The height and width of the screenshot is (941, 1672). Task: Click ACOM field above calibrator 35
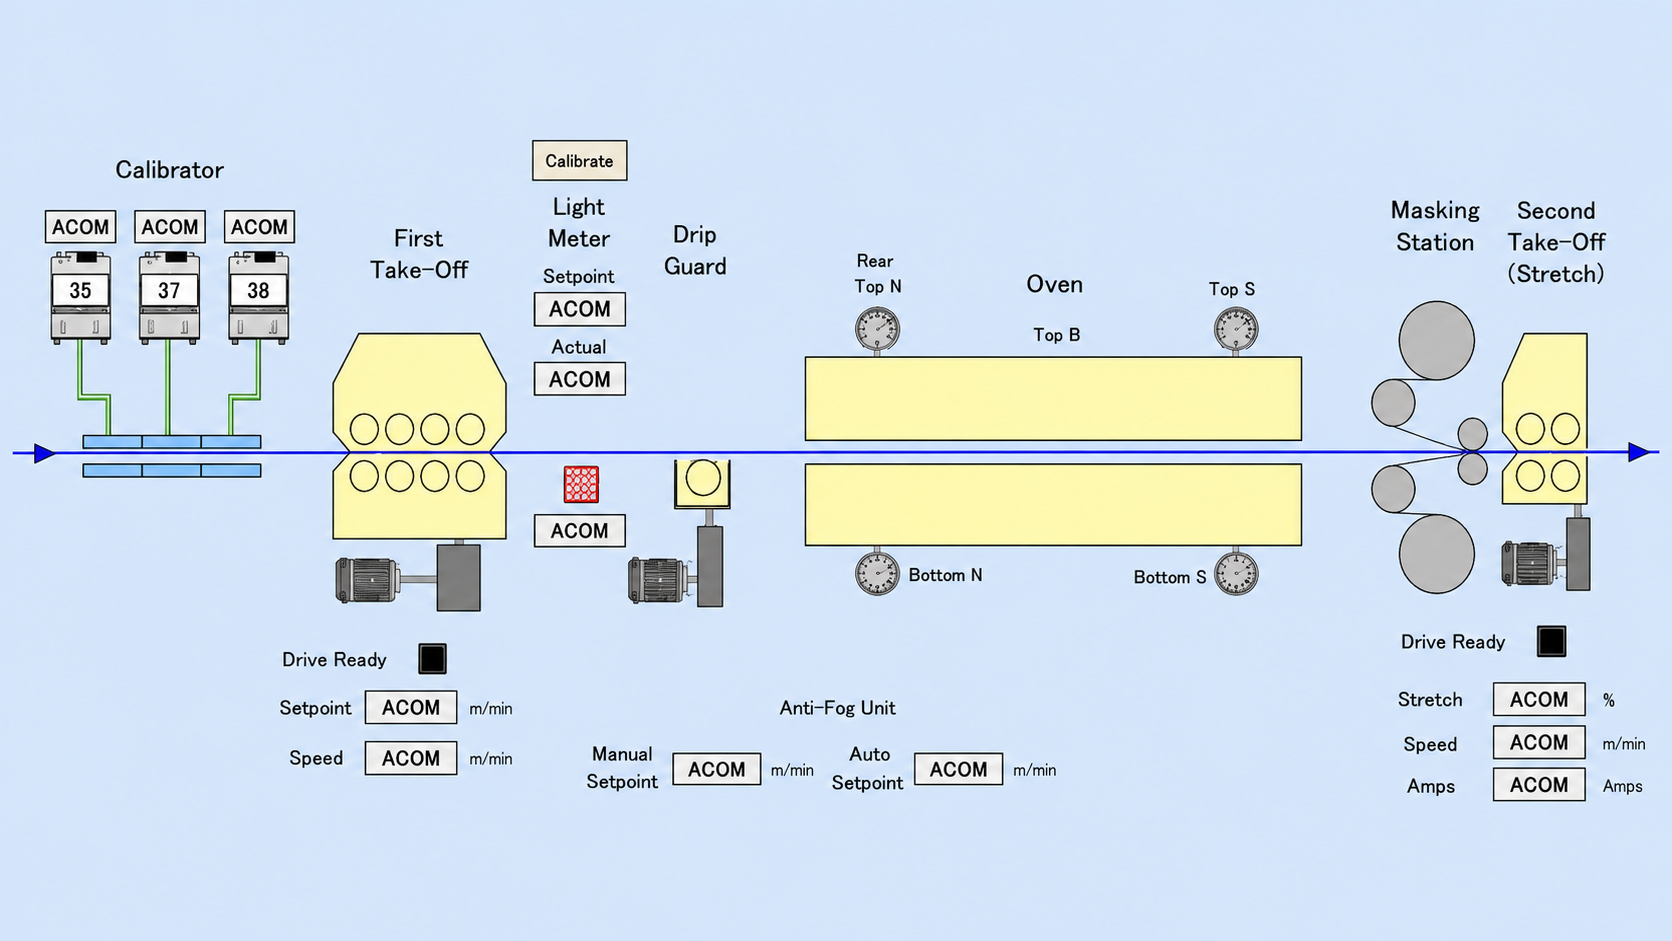(x=80, y=227)
